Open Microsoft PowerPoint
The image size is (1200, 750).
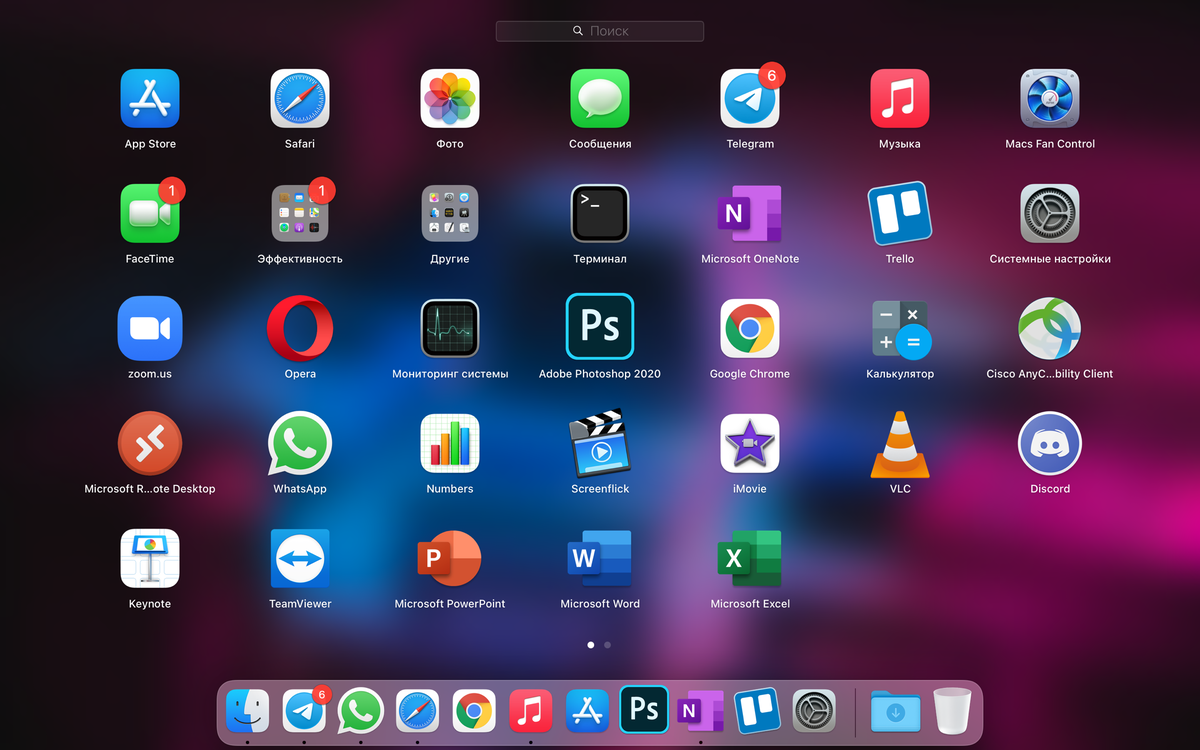(450, 559)
